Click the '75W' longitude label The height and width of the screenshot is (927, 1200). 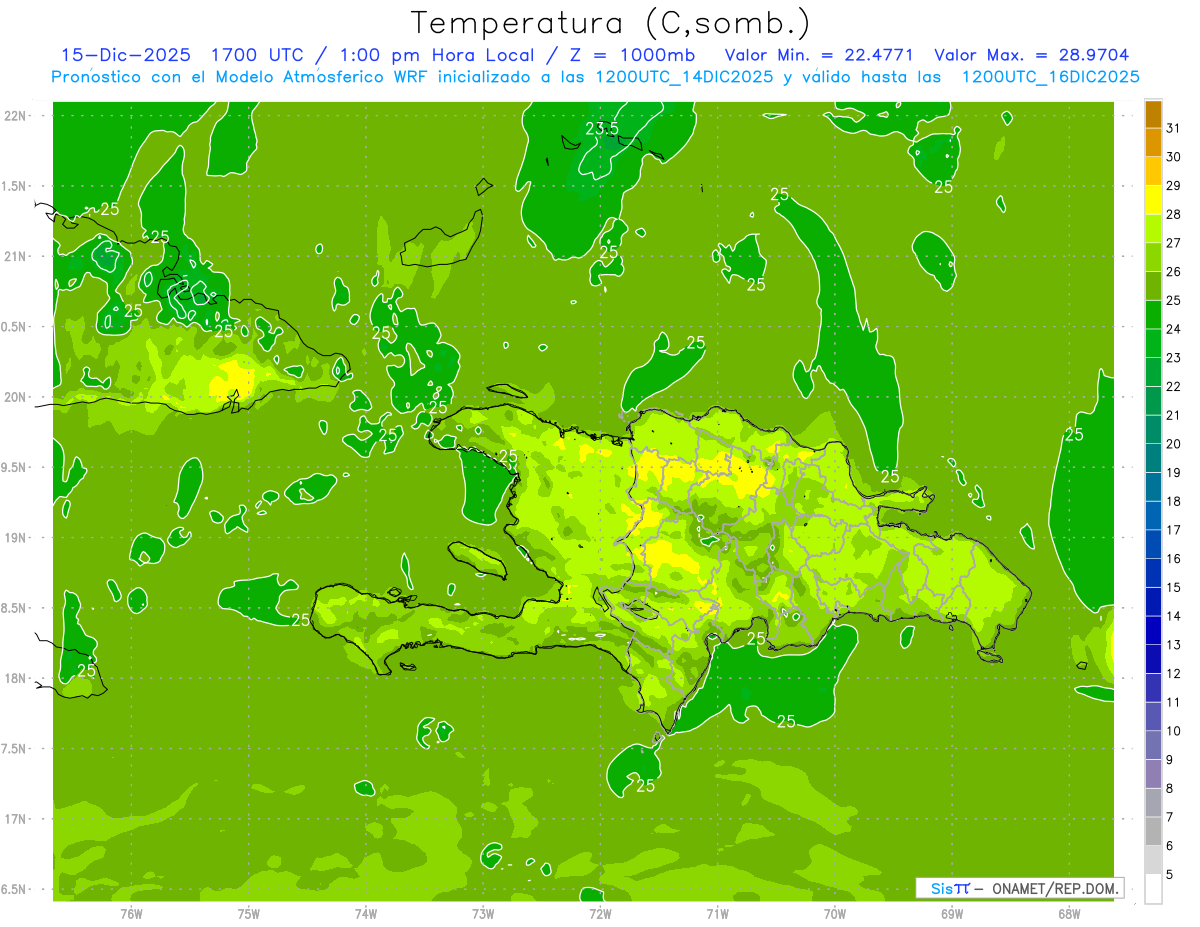coord(249,913)
